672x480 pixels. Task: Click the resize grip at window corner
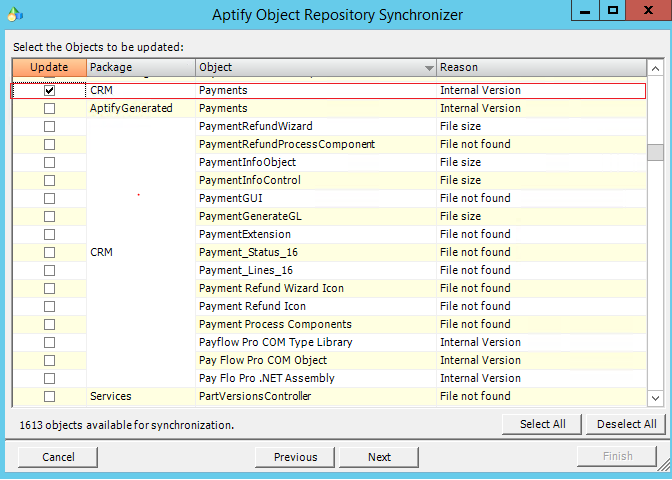(x=664, y=465)
